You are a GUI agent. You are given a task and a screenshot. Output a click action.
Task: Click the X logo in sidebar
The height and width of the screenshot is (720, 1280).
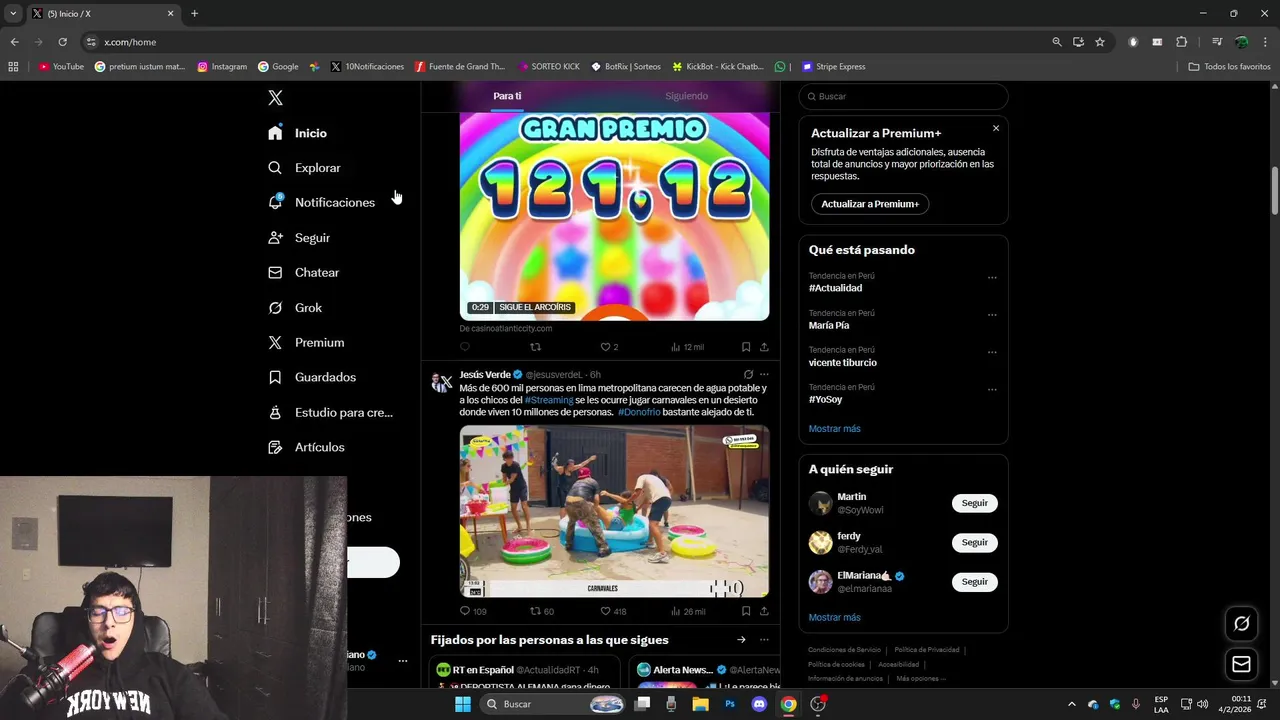(275, 97)
